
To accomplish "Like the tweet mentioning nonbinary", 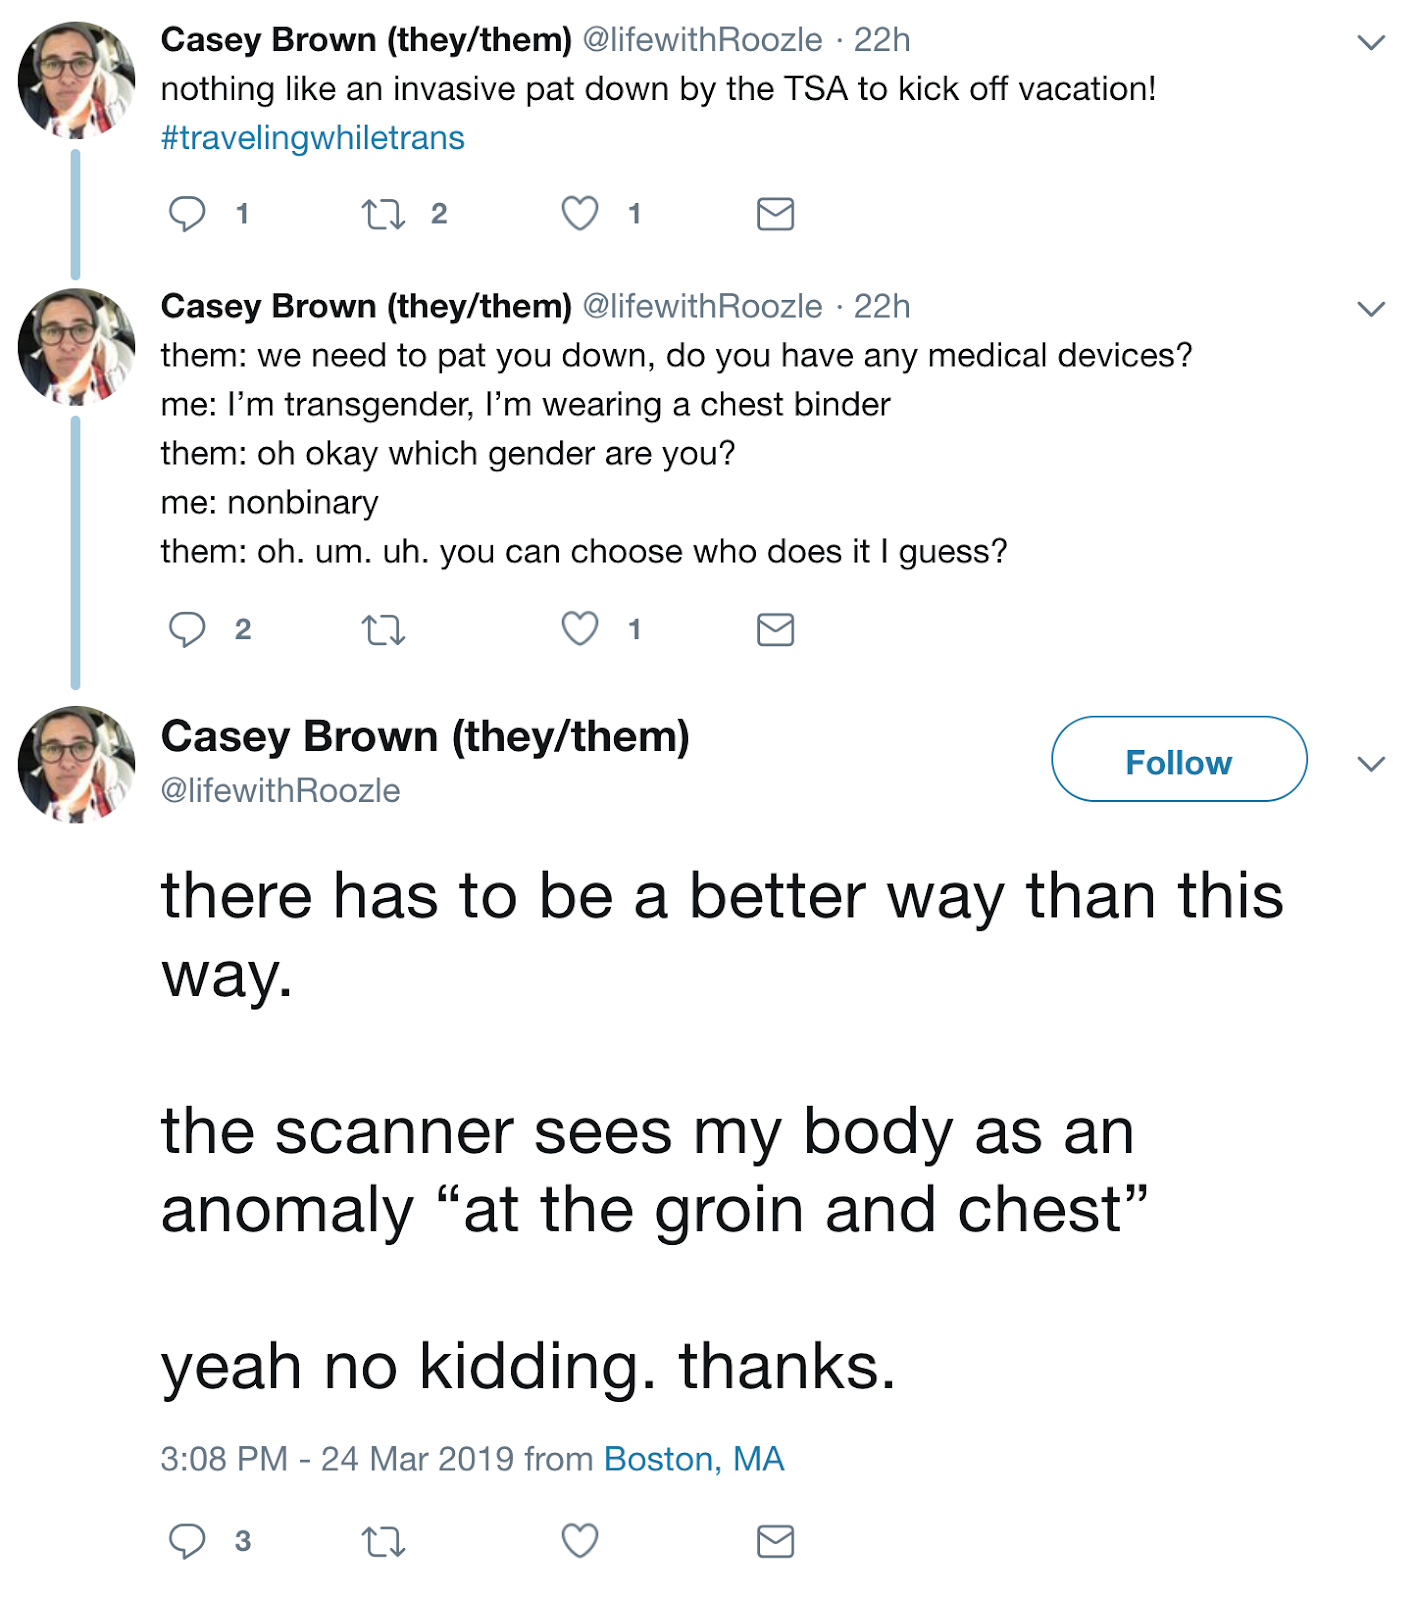I will pyautogui.click(x=580, y=629).
